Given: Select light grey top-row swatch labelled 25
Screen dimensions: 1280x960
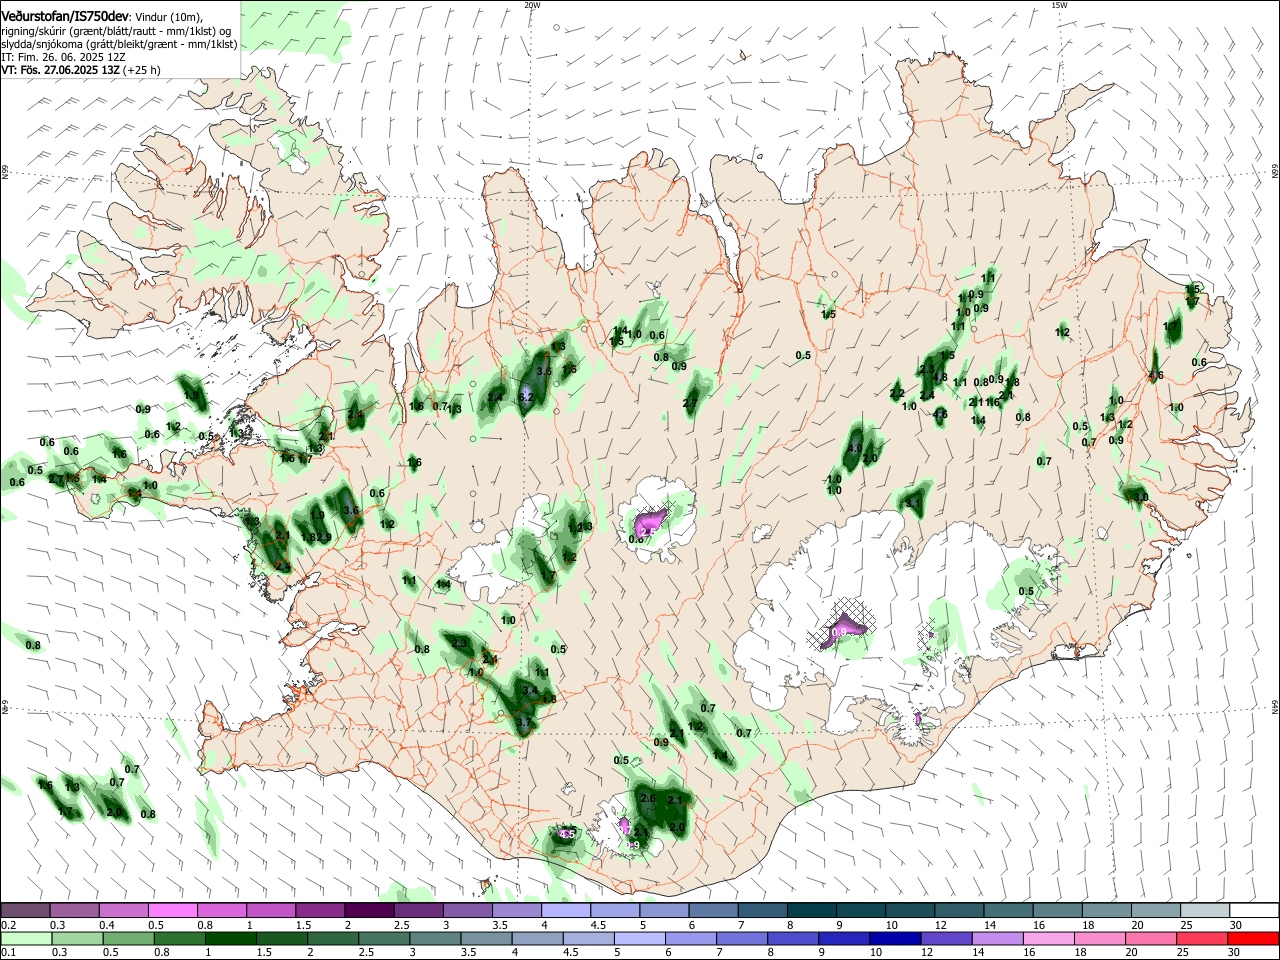Looking at the screenshot, I should pos(1203,910).
